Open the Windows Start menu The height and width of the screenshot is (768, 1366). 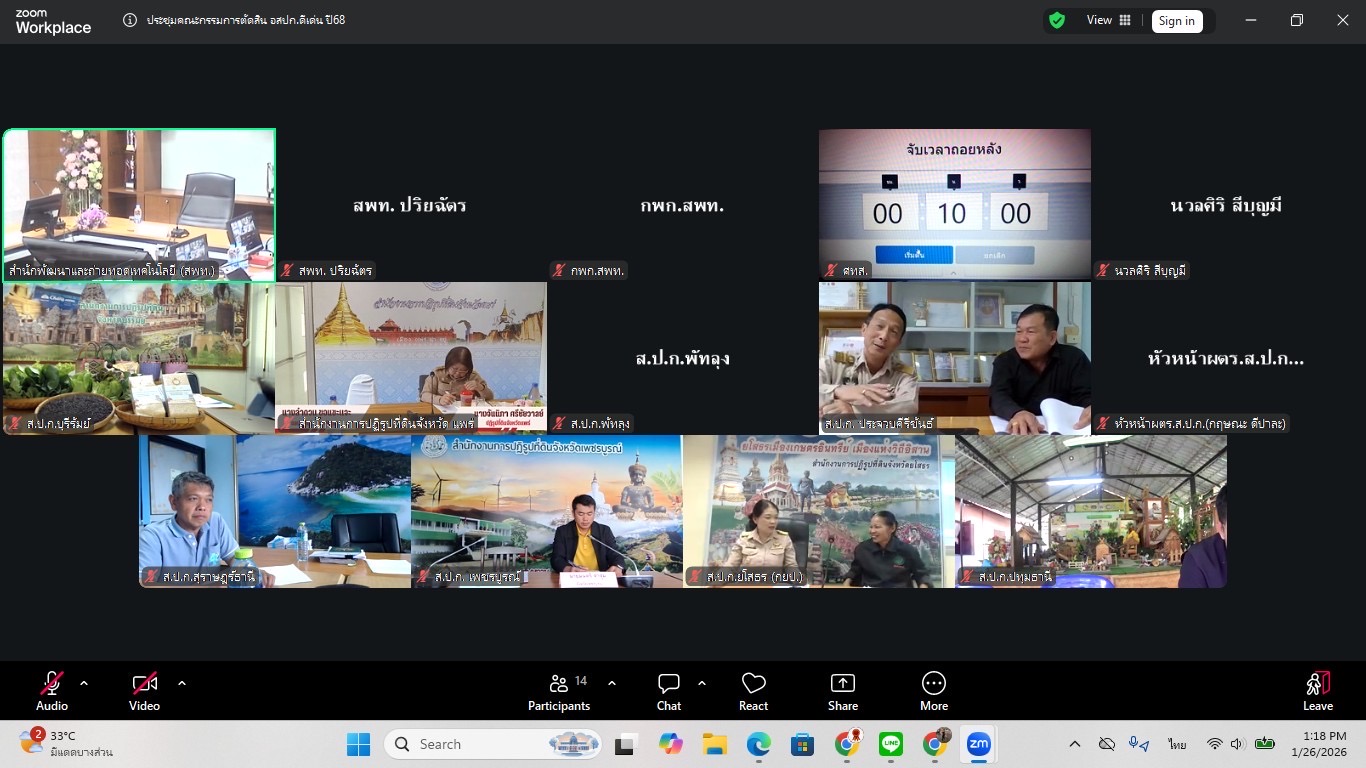[358, 744]
